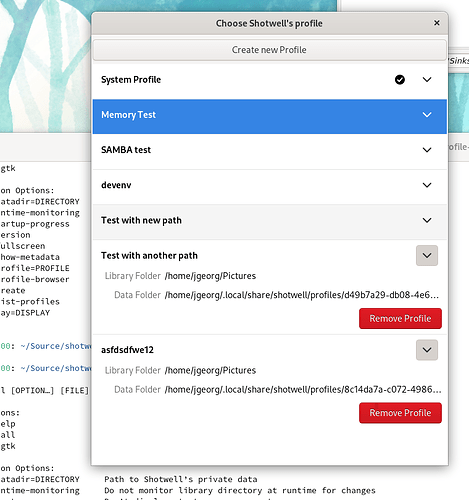Collapse Test with another path details
The height and width of the screenshot is (500, 469).
[427, 256]
